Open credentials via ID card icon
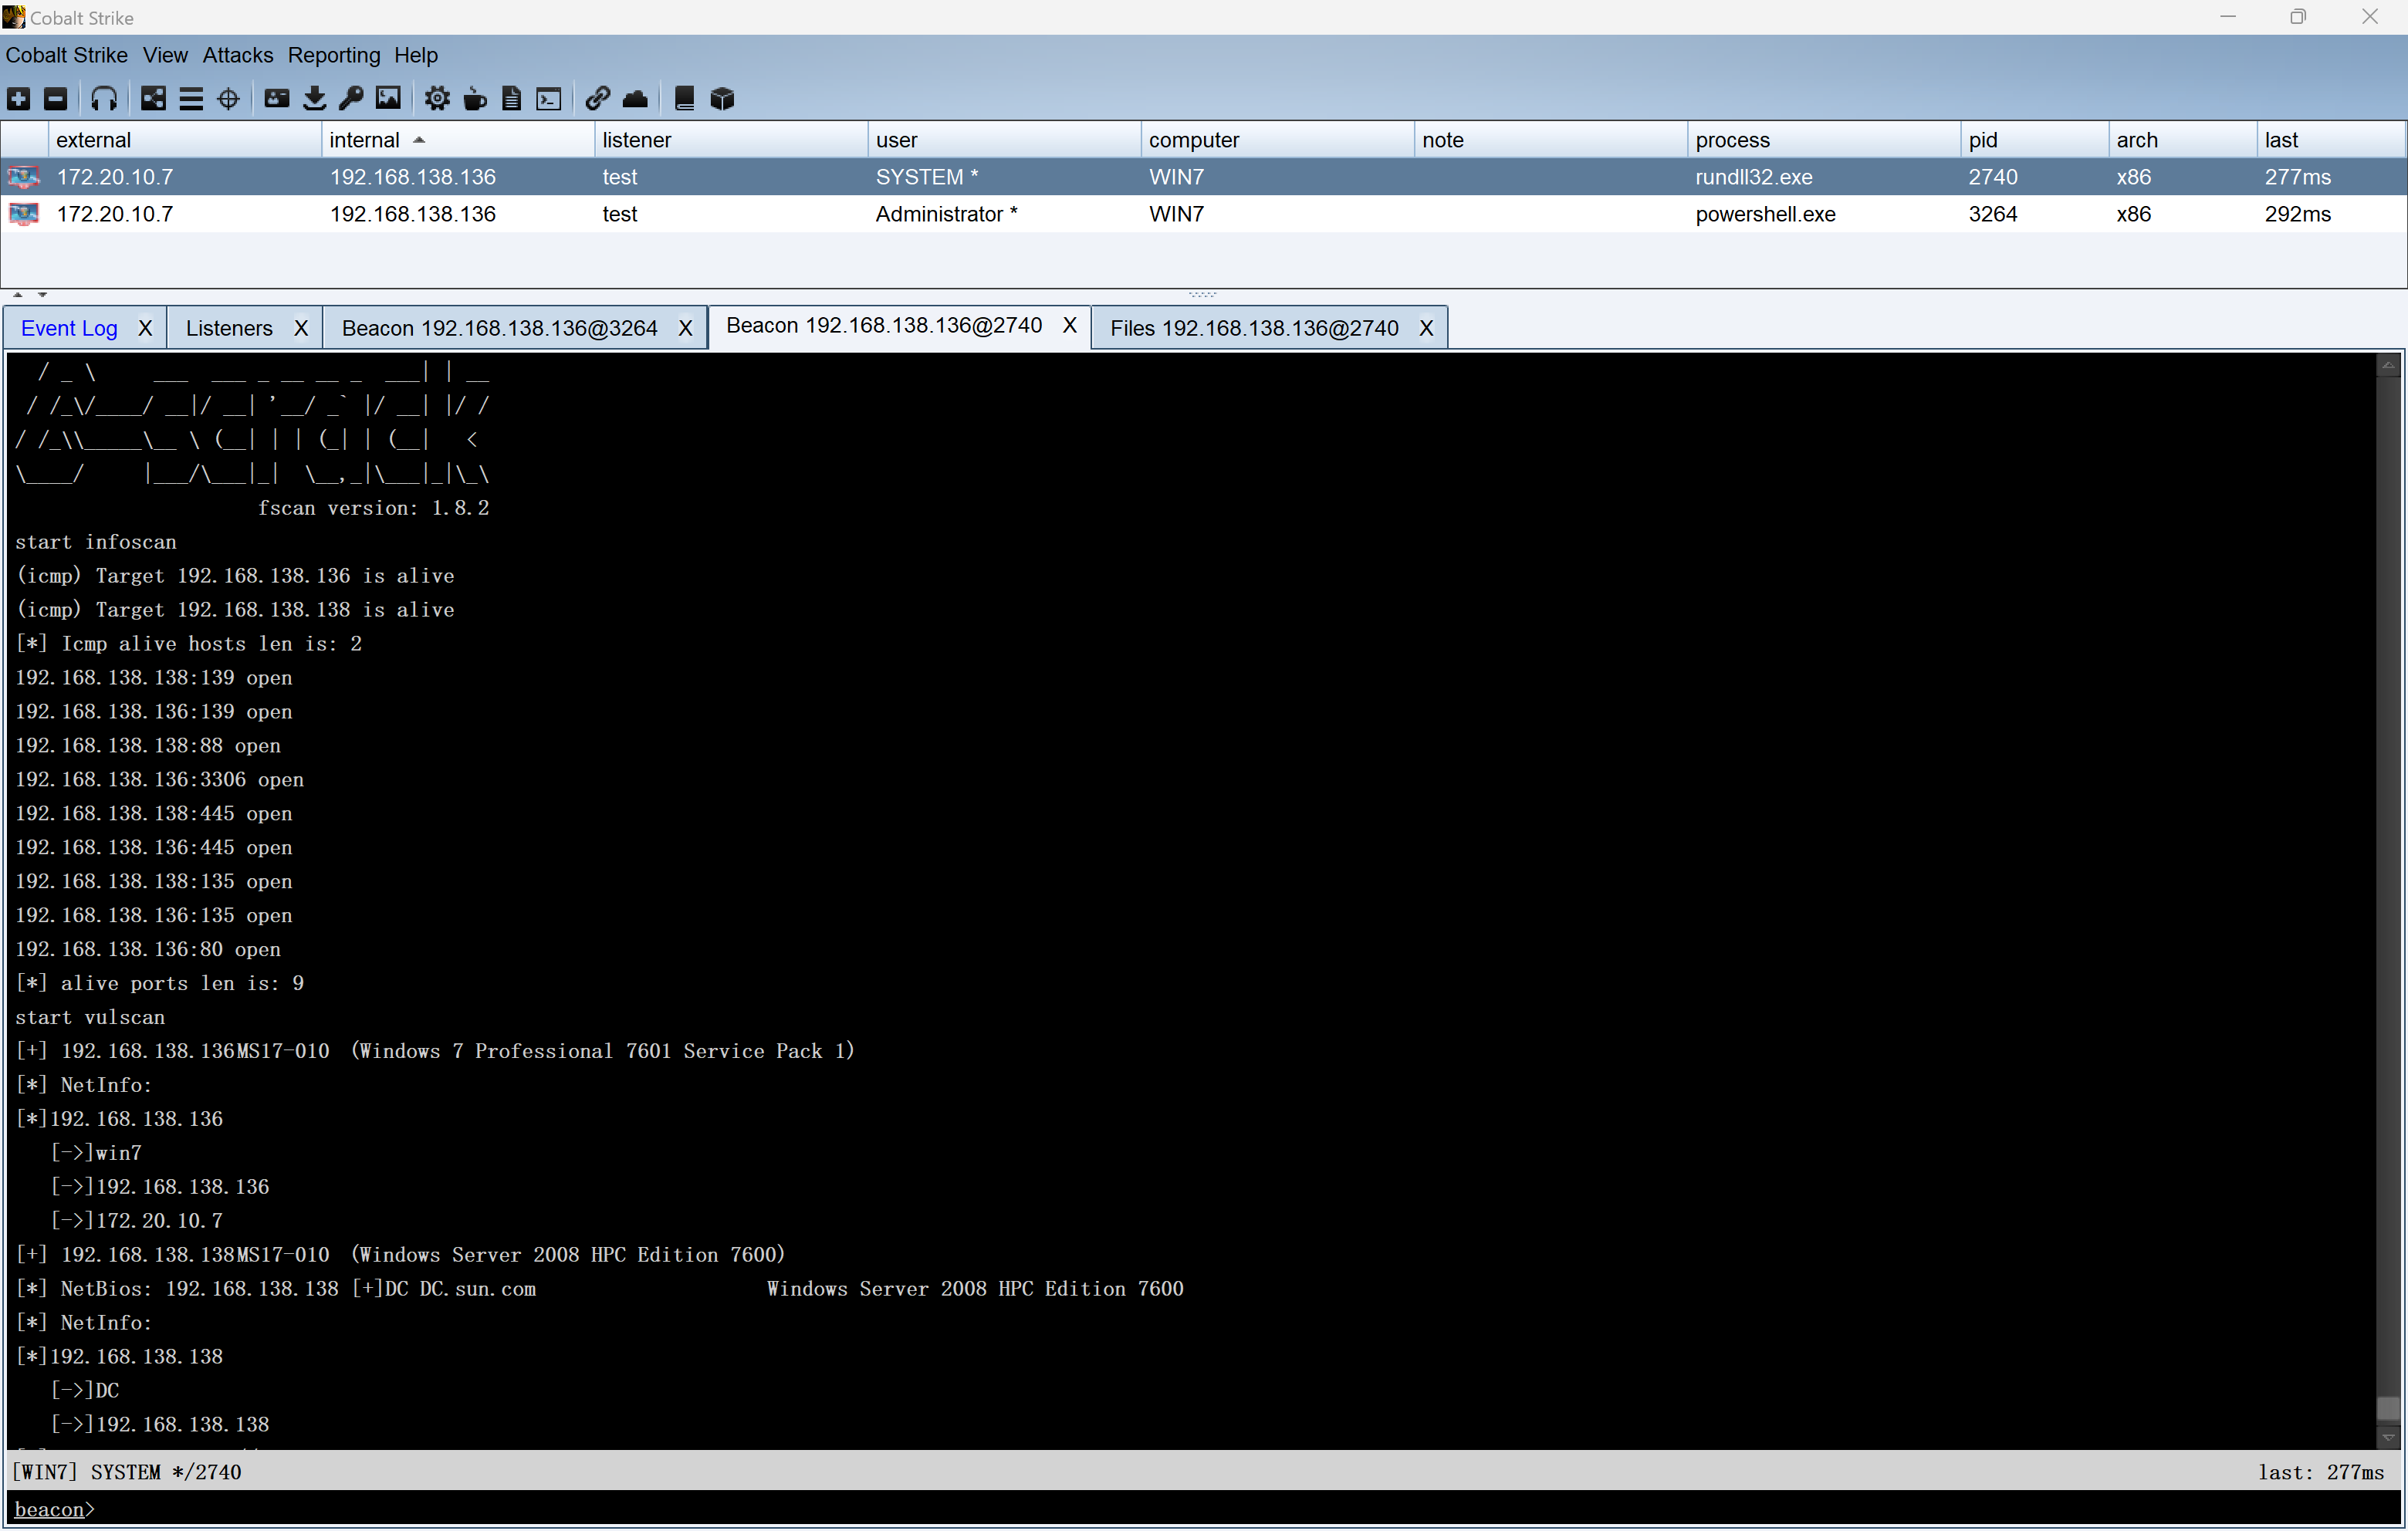This screenshot has width=2408, height=1531. point(277,98)
